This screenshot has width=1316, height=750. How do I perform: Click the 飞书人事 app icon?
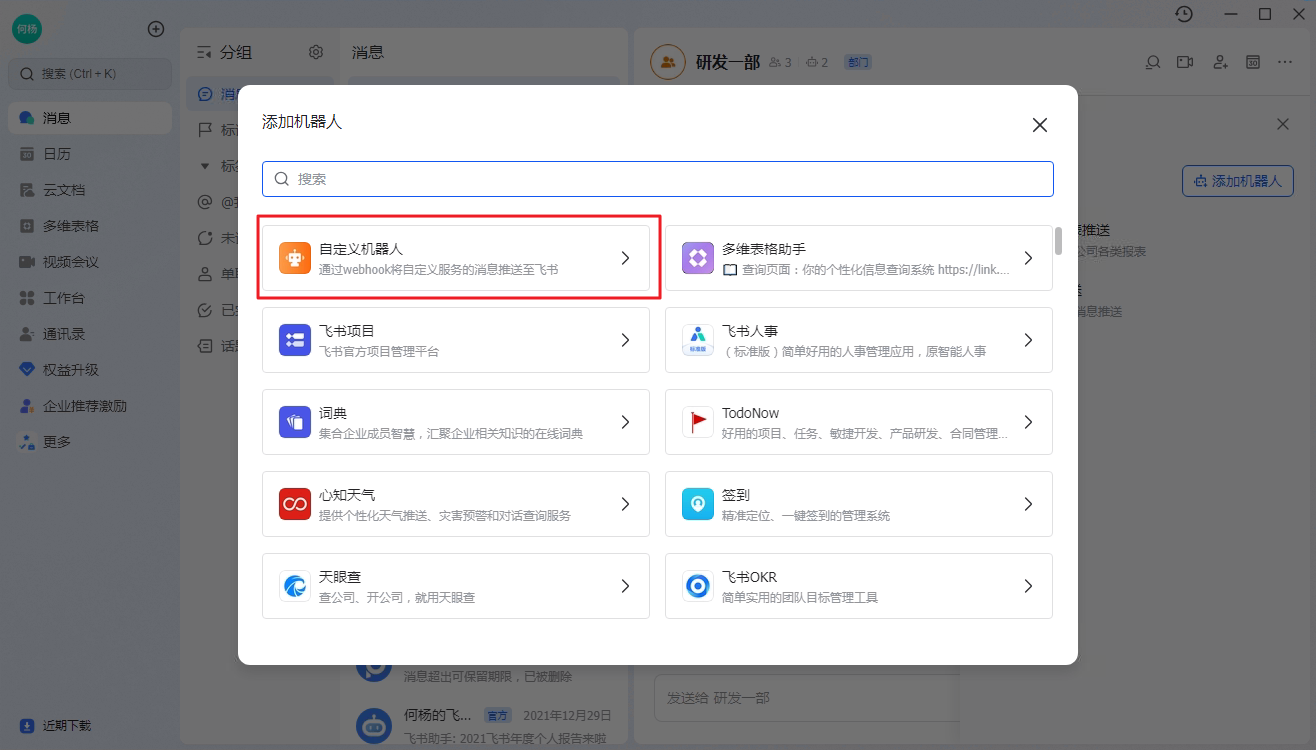point(698,340)
